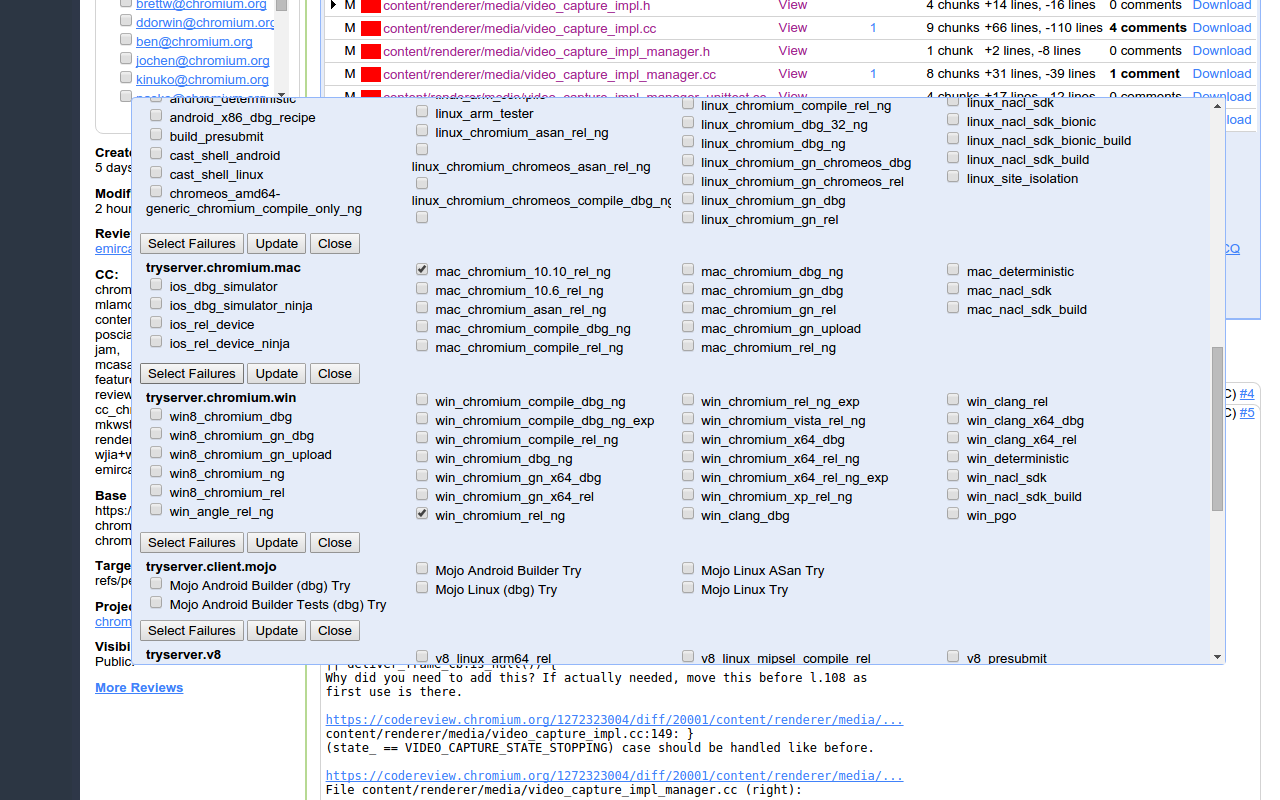Click the tryserver.client.mojo heading

pos(211,567)
